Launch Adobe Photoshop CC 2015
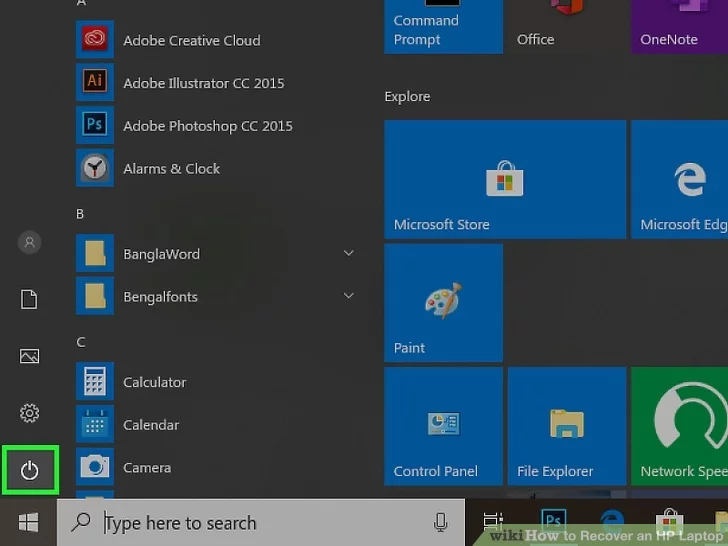This screenshot has width=728, height=546. (x=207, y=126)
